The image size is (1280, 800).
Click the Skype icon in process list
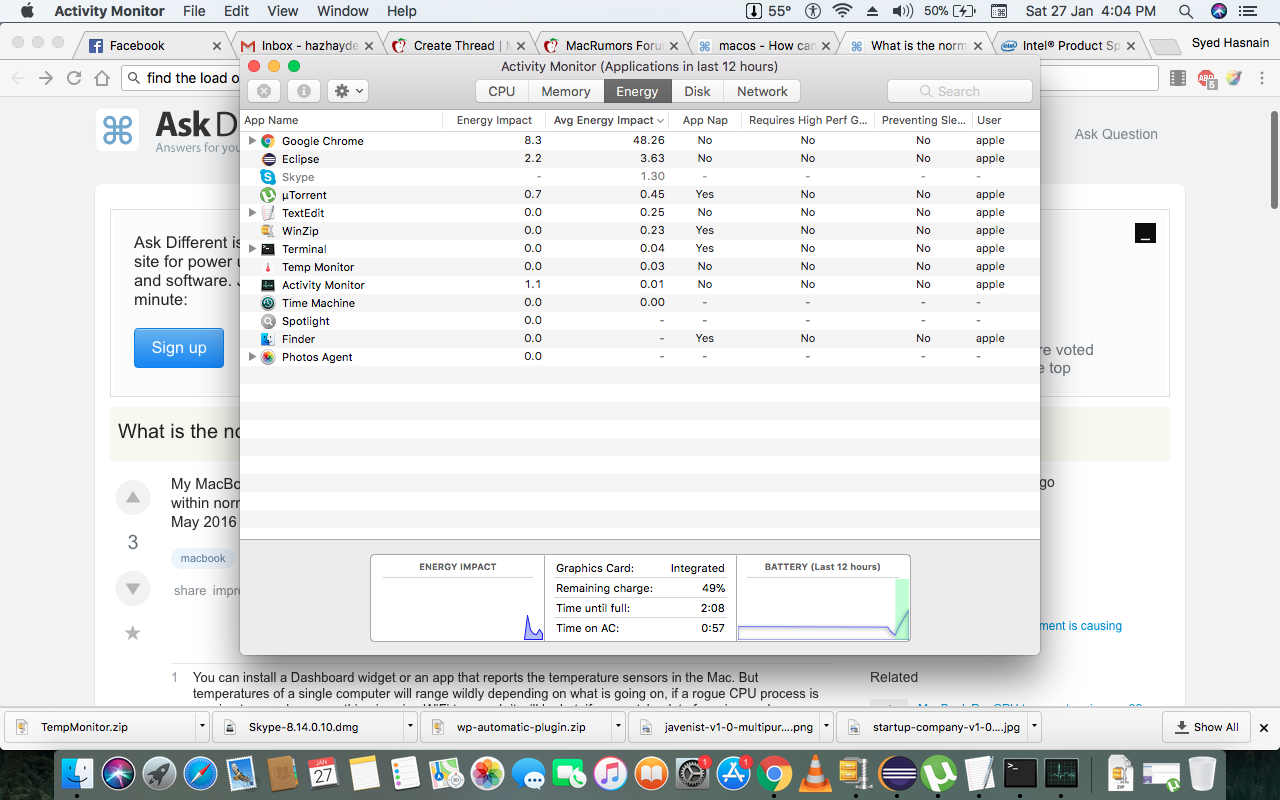[268, 177]
